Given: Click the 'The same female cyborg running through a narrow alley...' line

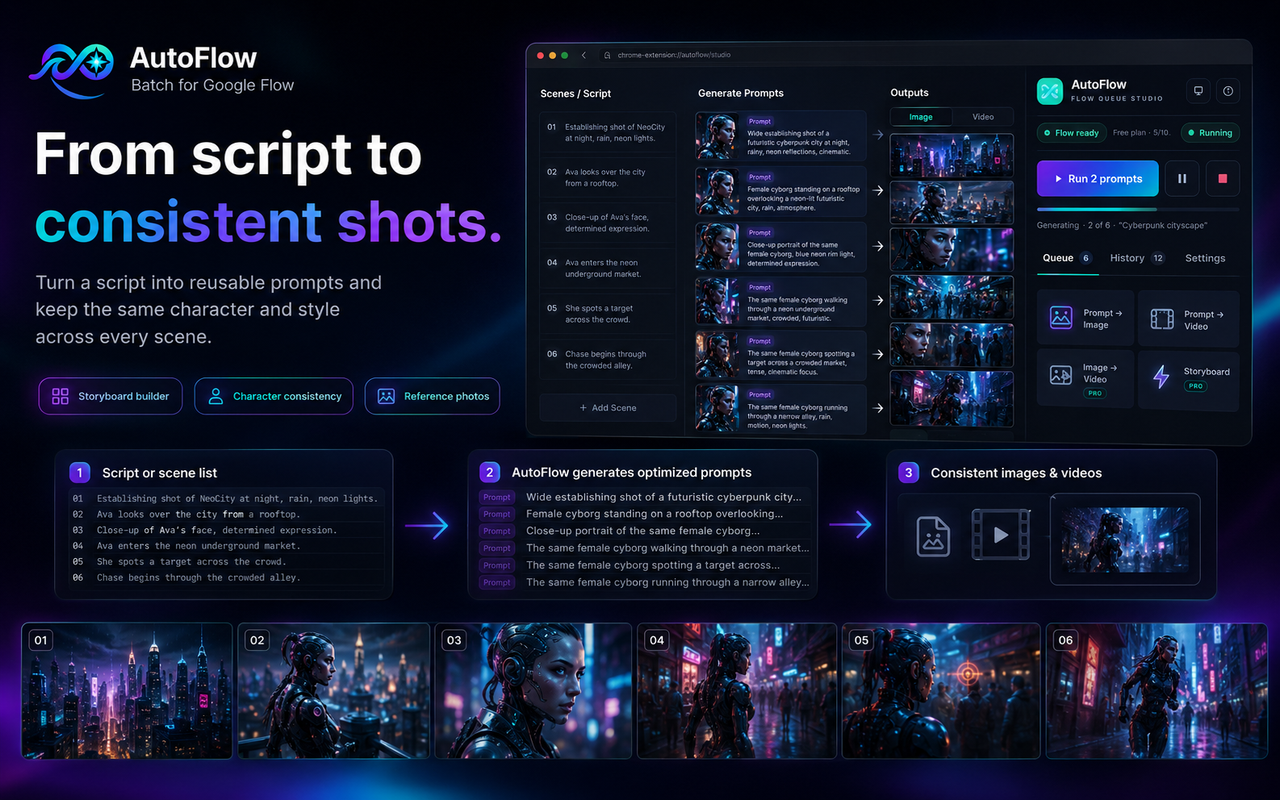Looking at the screenshot, I should 668,582.
